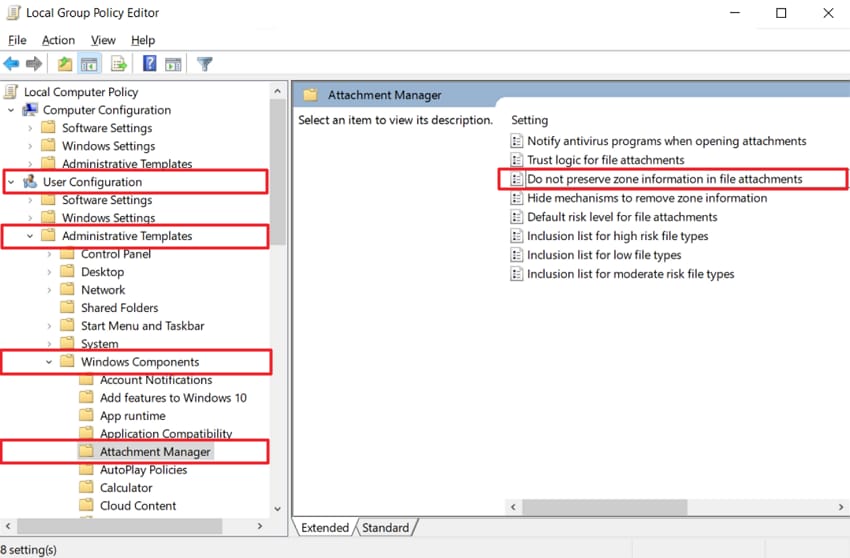850x558 pixels.
Task: Click the Local Computer Policy root icon
Action: coord(11,92)
